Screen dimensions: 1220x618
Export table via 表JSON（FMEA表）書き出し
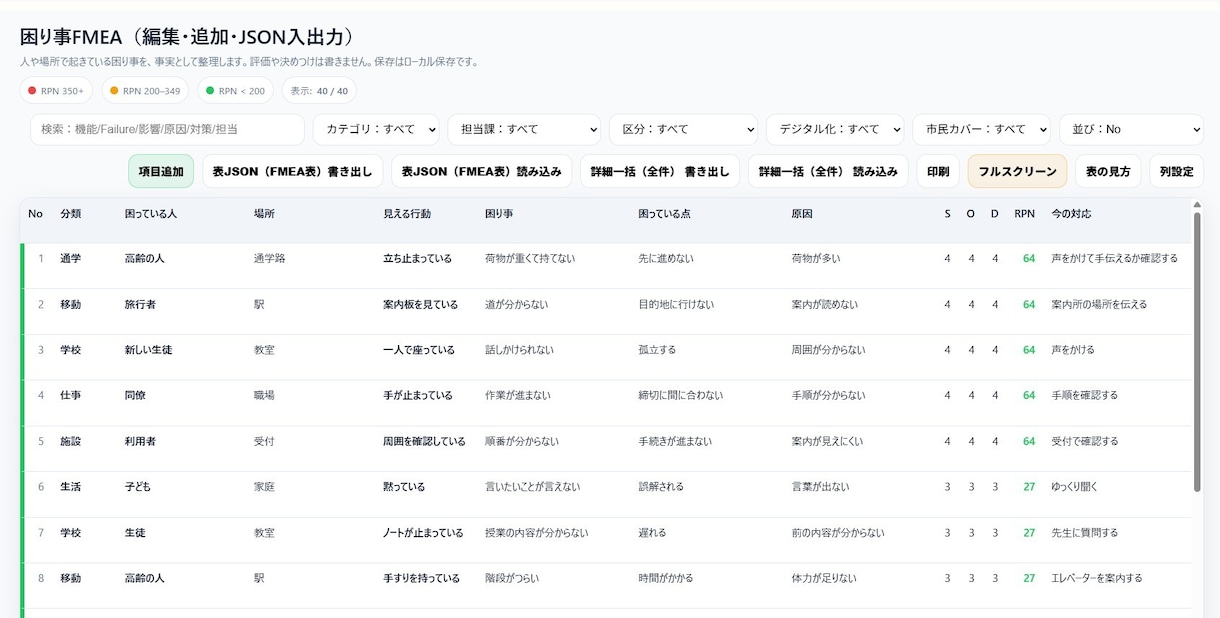(293, 171)
